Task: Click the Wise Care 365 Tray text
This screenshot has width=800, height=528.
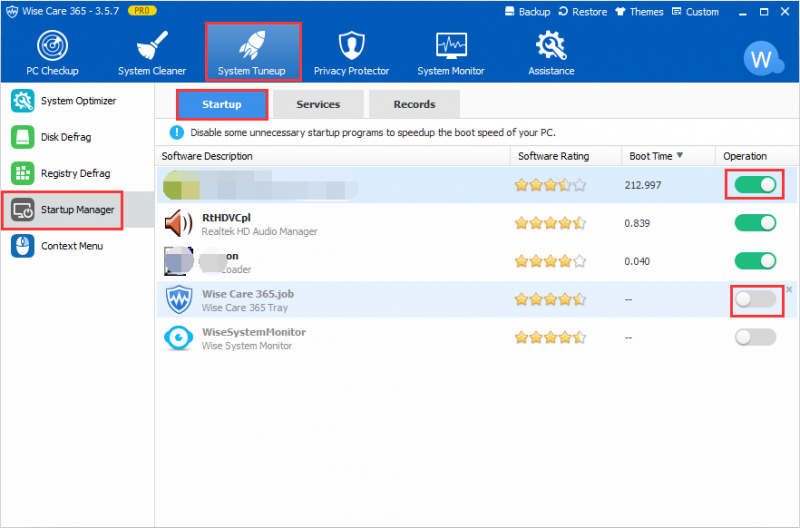Action: coord(245,308)
